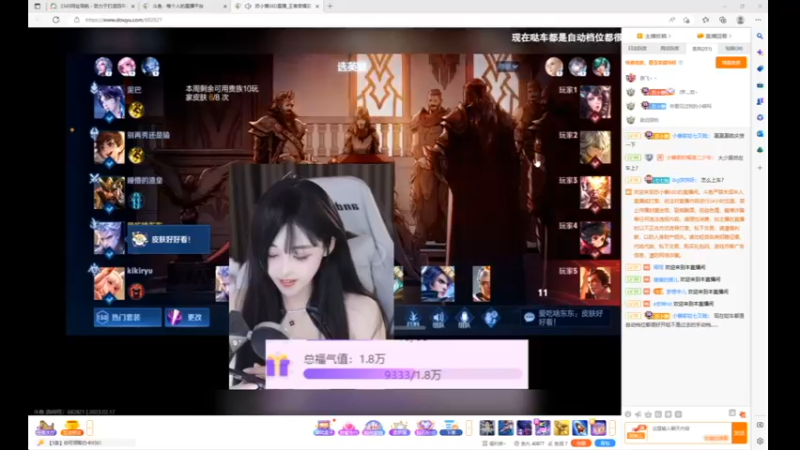Select player kikiryu avatar
The width and height of the screenshot is (800, 450).
click(x=109, y=283)
